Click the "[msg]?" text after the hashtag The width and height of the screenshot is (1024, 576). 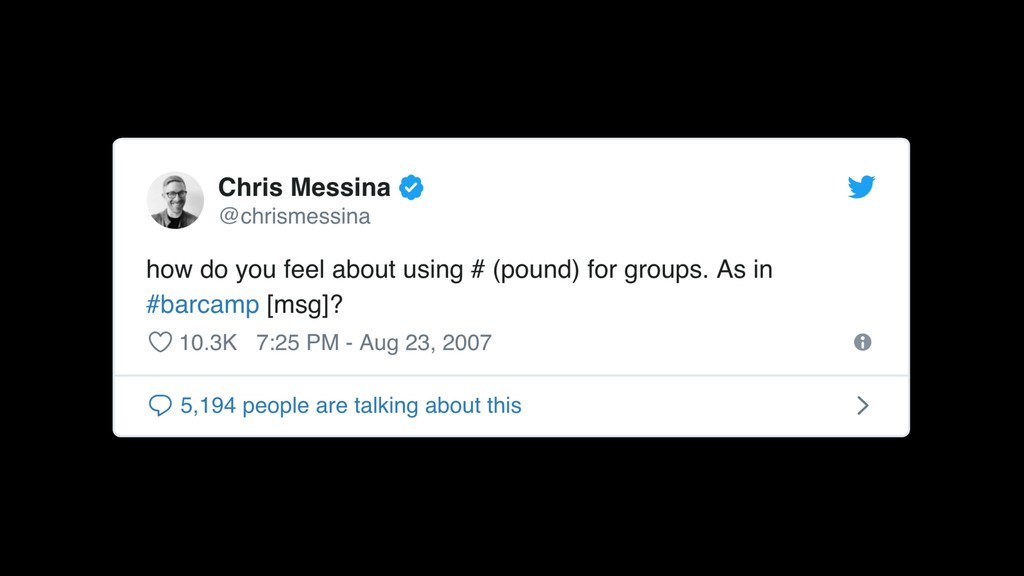(305, 304)
